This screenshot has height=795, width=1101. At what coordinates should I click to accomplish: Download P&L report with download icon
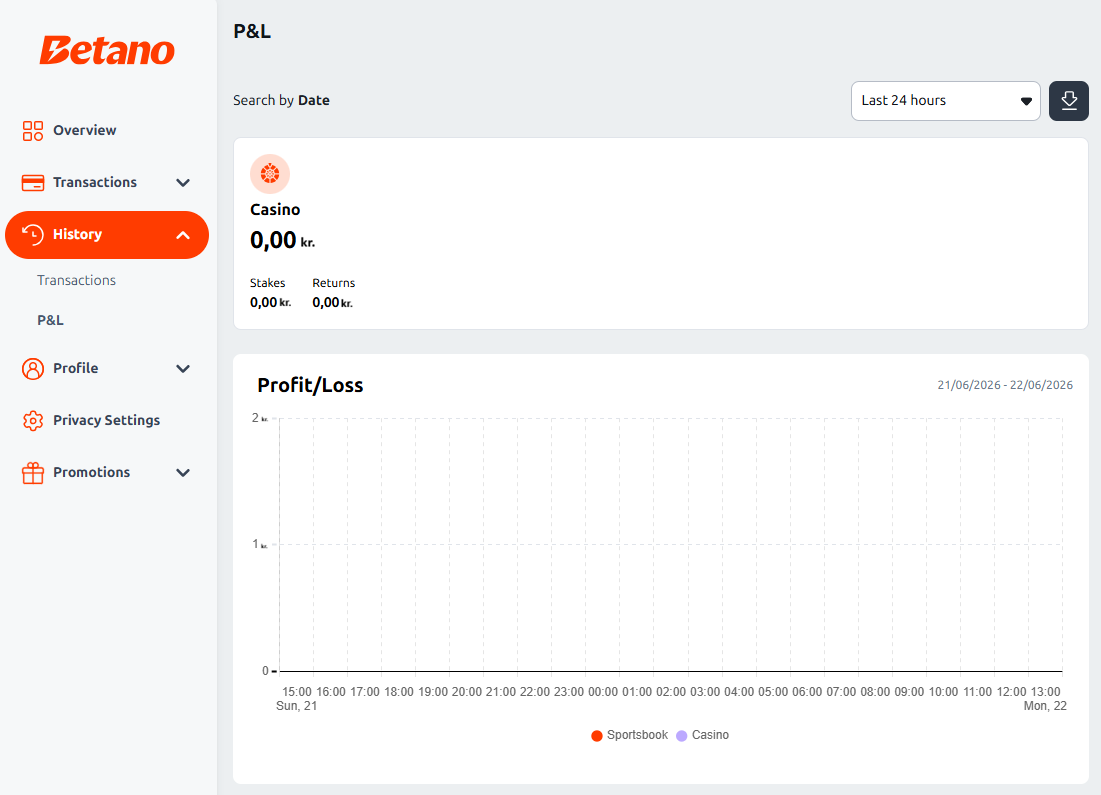pyautogui.click(x=1069, y=101)
